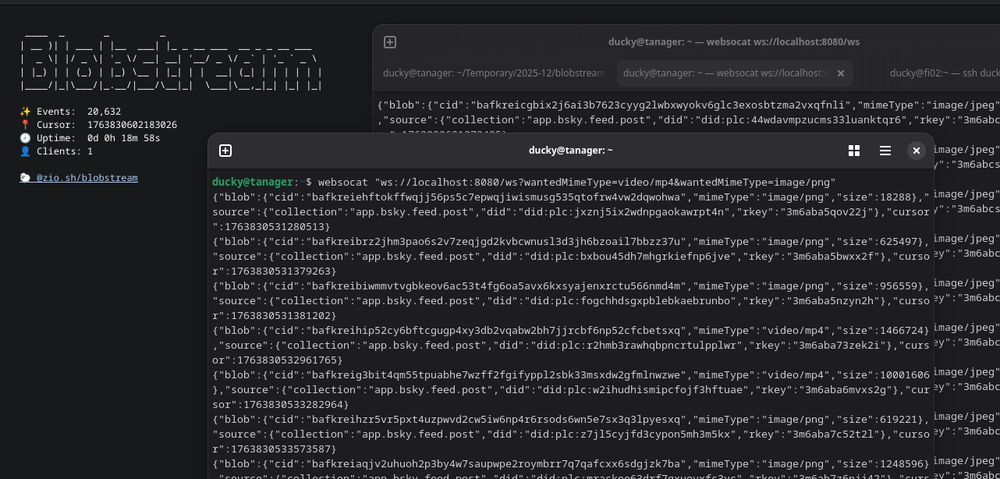This screenshot has width=1000, height=479.
Task: Click did:plc:bxbou45dh7mhgrkiefnp6jve
Action: [633, 256]
